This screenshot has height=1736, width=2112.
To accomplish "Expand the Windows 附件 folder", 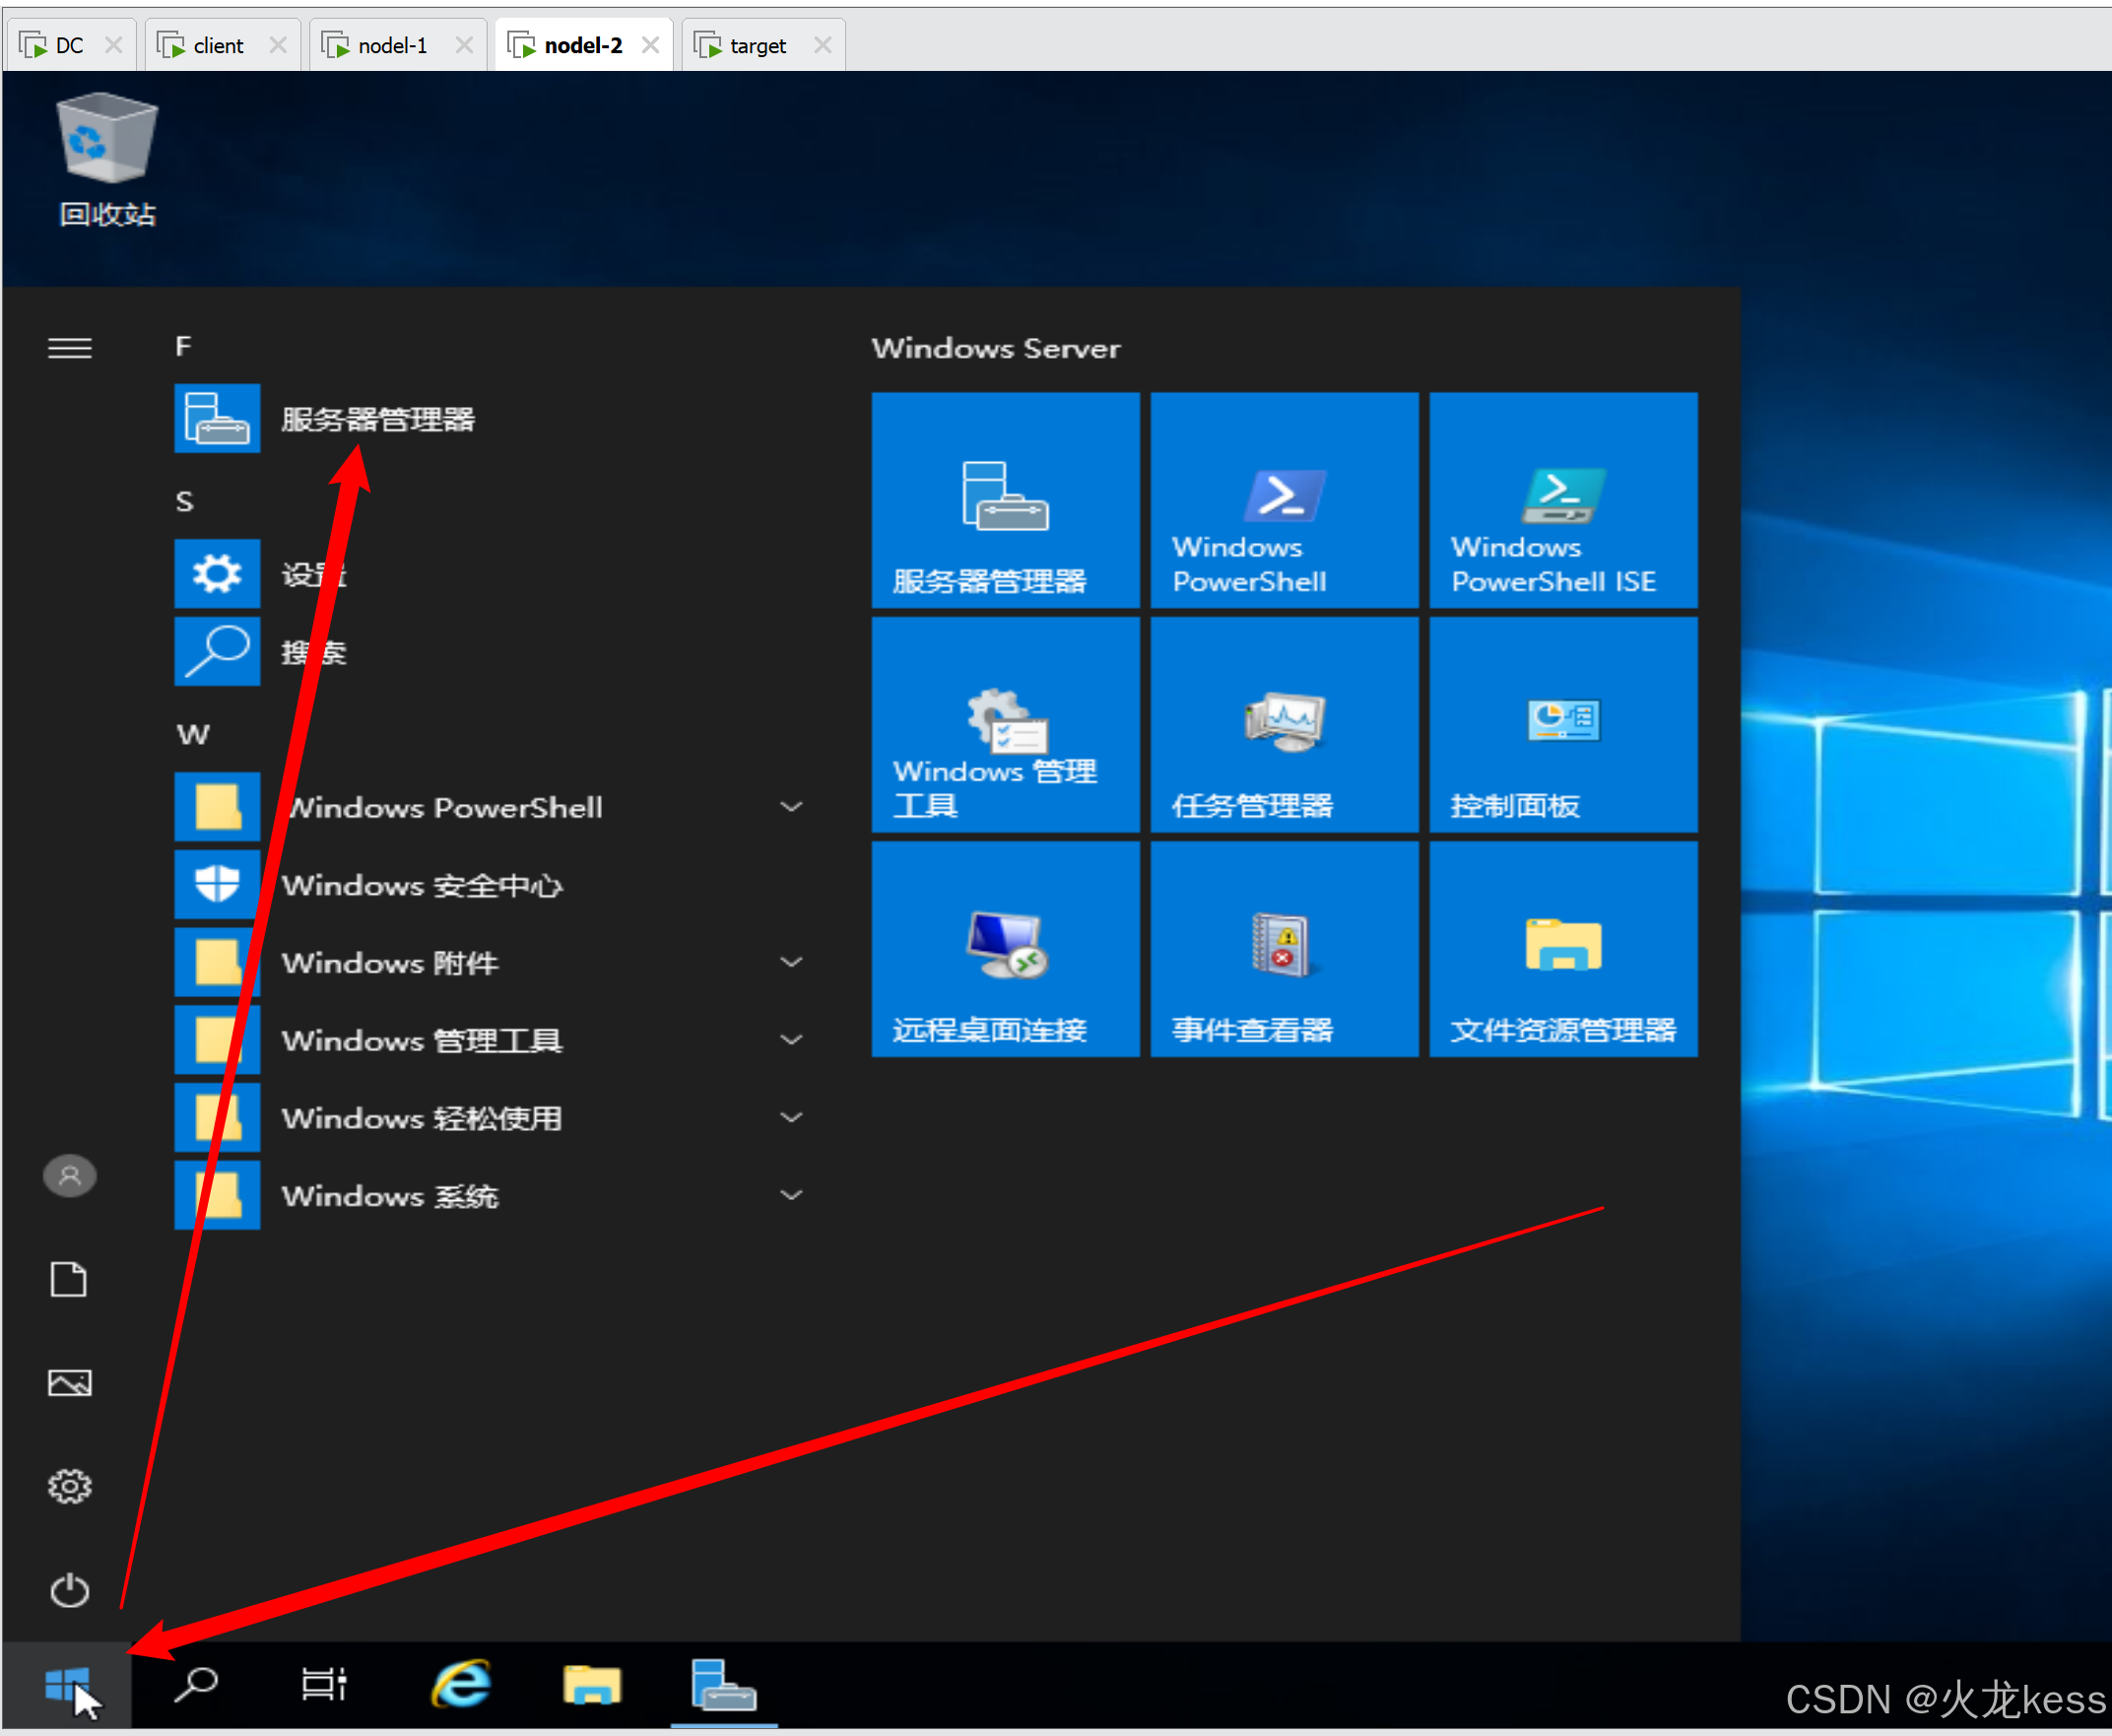I will [390, 963].
